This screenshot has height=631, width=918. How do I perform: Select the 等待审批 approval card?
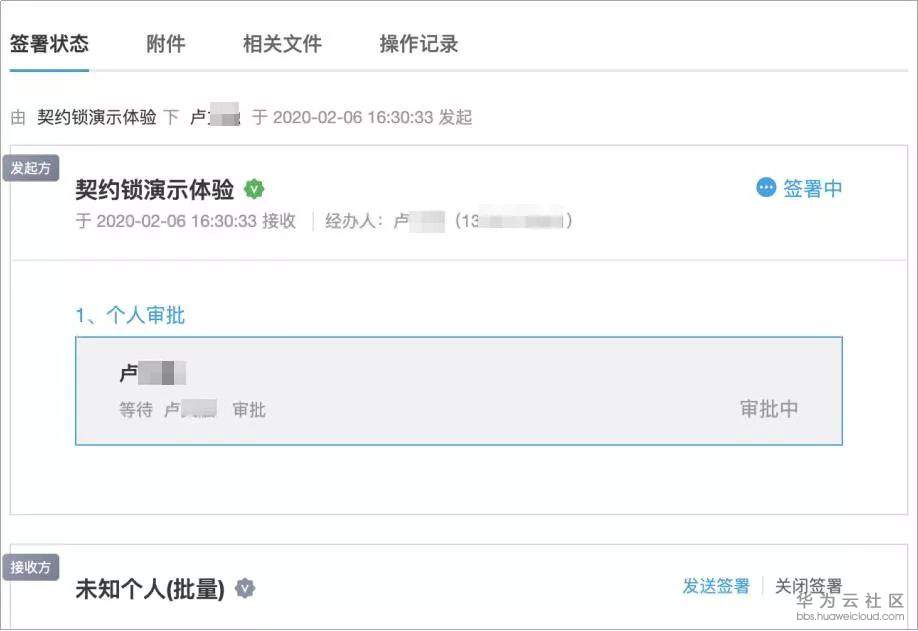[458, 391]
